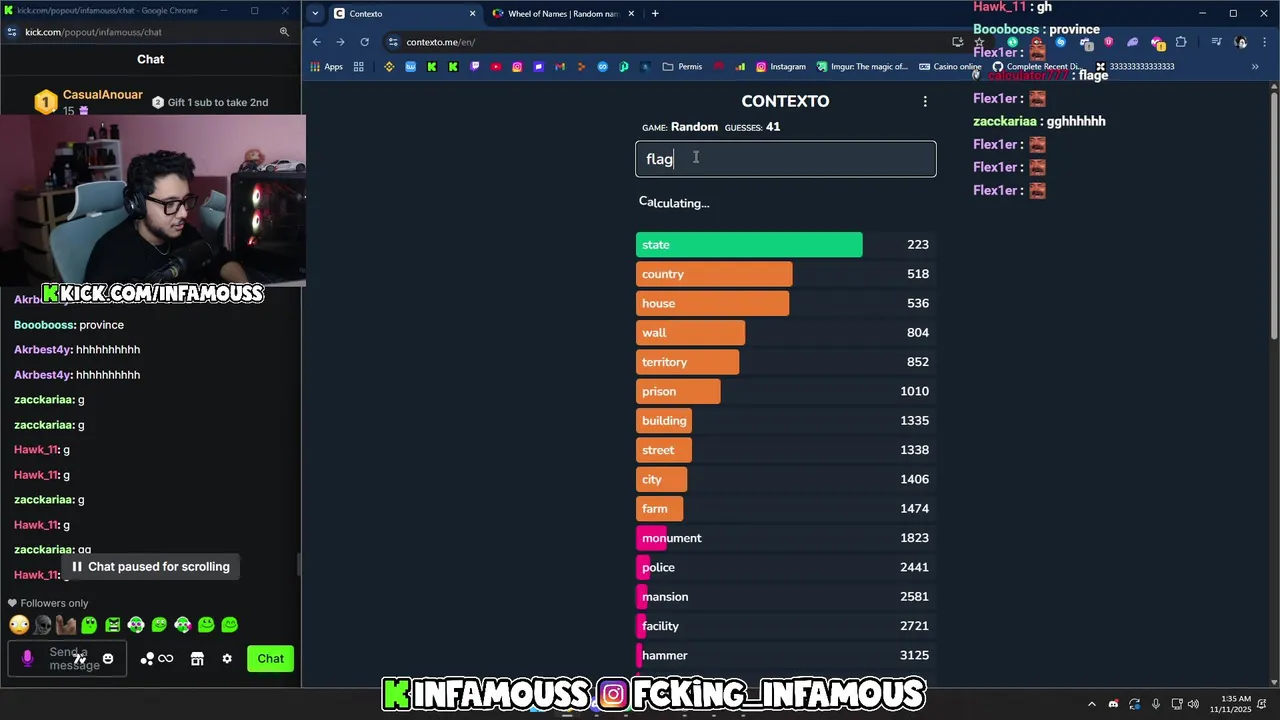Open the Chrome profile avatar

1241,42
